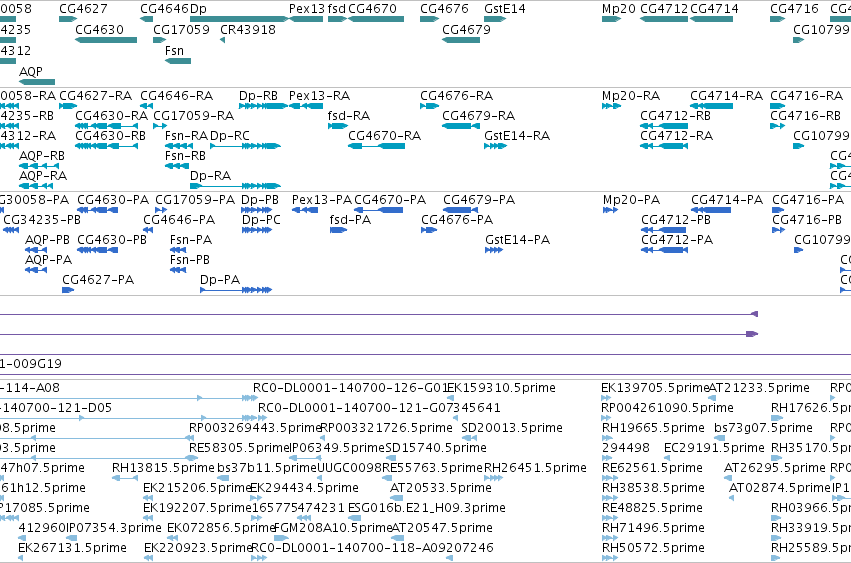The height and width of the screenshot is (563, 851).
Task: Open the CG34235-PB protein label
Action: coord(42,220)
